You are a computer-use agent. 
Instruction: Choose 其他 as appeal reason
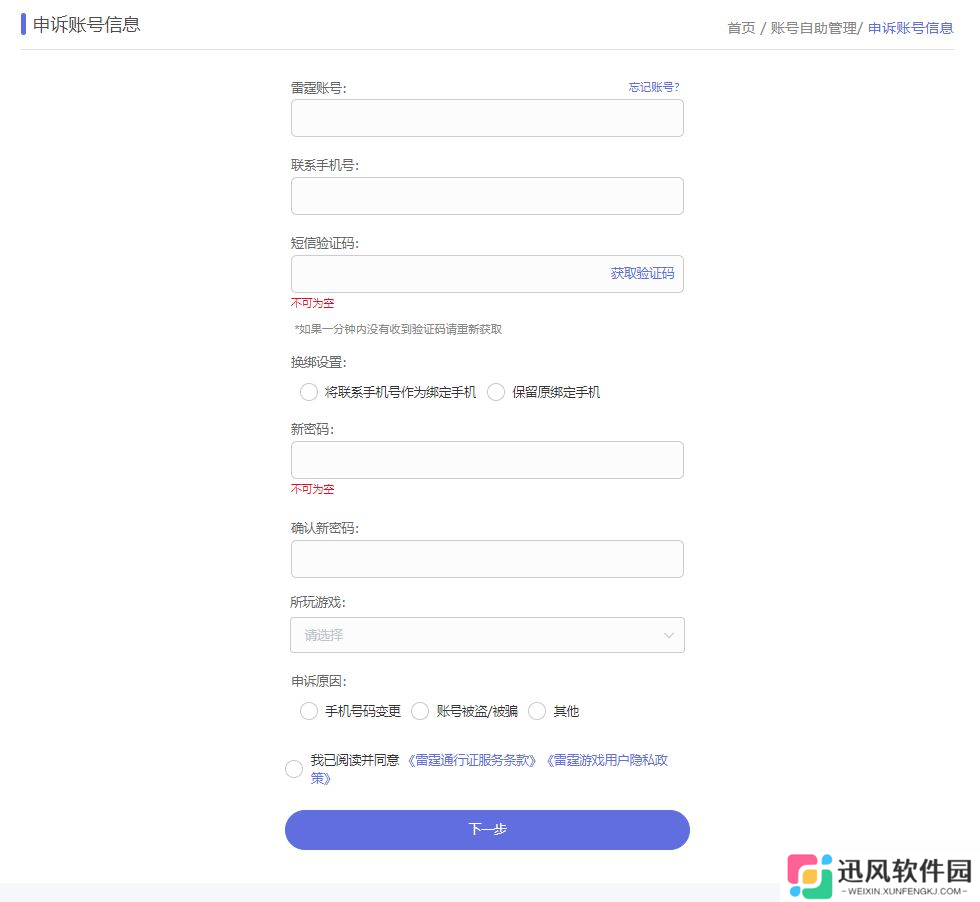(537, 711)
